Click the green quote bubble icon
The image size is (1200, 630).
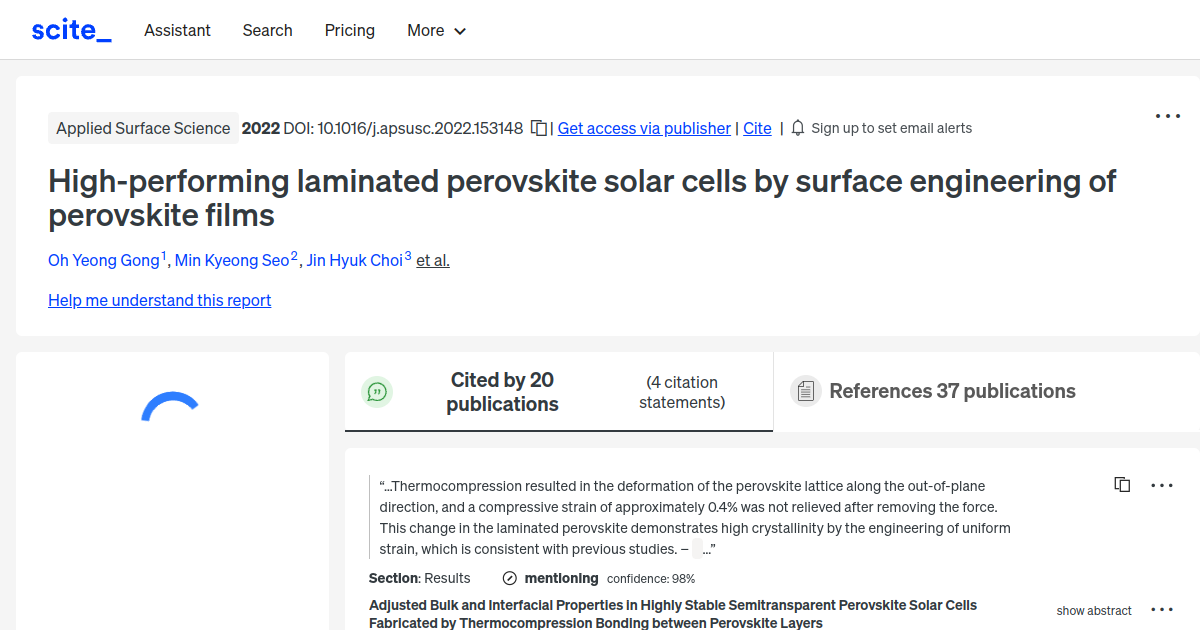pyautogui.click(x=377, y=391)
